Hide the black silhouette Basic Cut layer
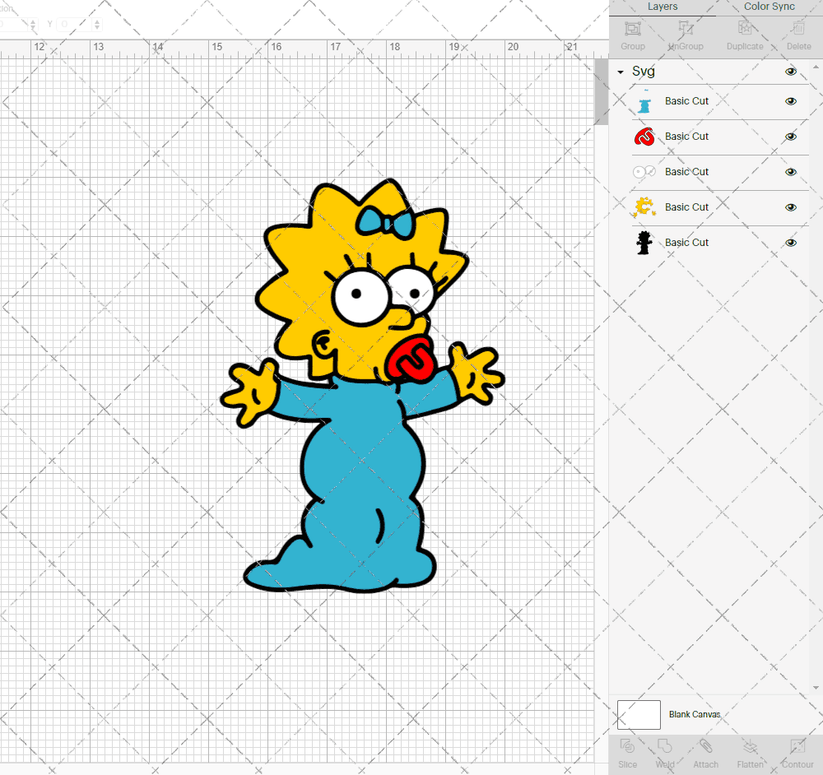This screenshot has width=823, height=775. tap(790, 242)
